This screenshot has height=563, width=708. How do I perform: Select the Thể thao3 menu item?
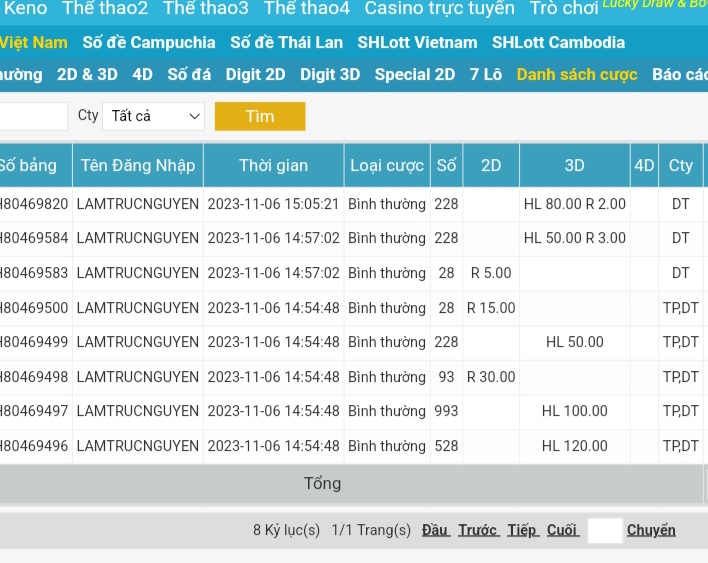pyautogui.click(x=206, y=9)
